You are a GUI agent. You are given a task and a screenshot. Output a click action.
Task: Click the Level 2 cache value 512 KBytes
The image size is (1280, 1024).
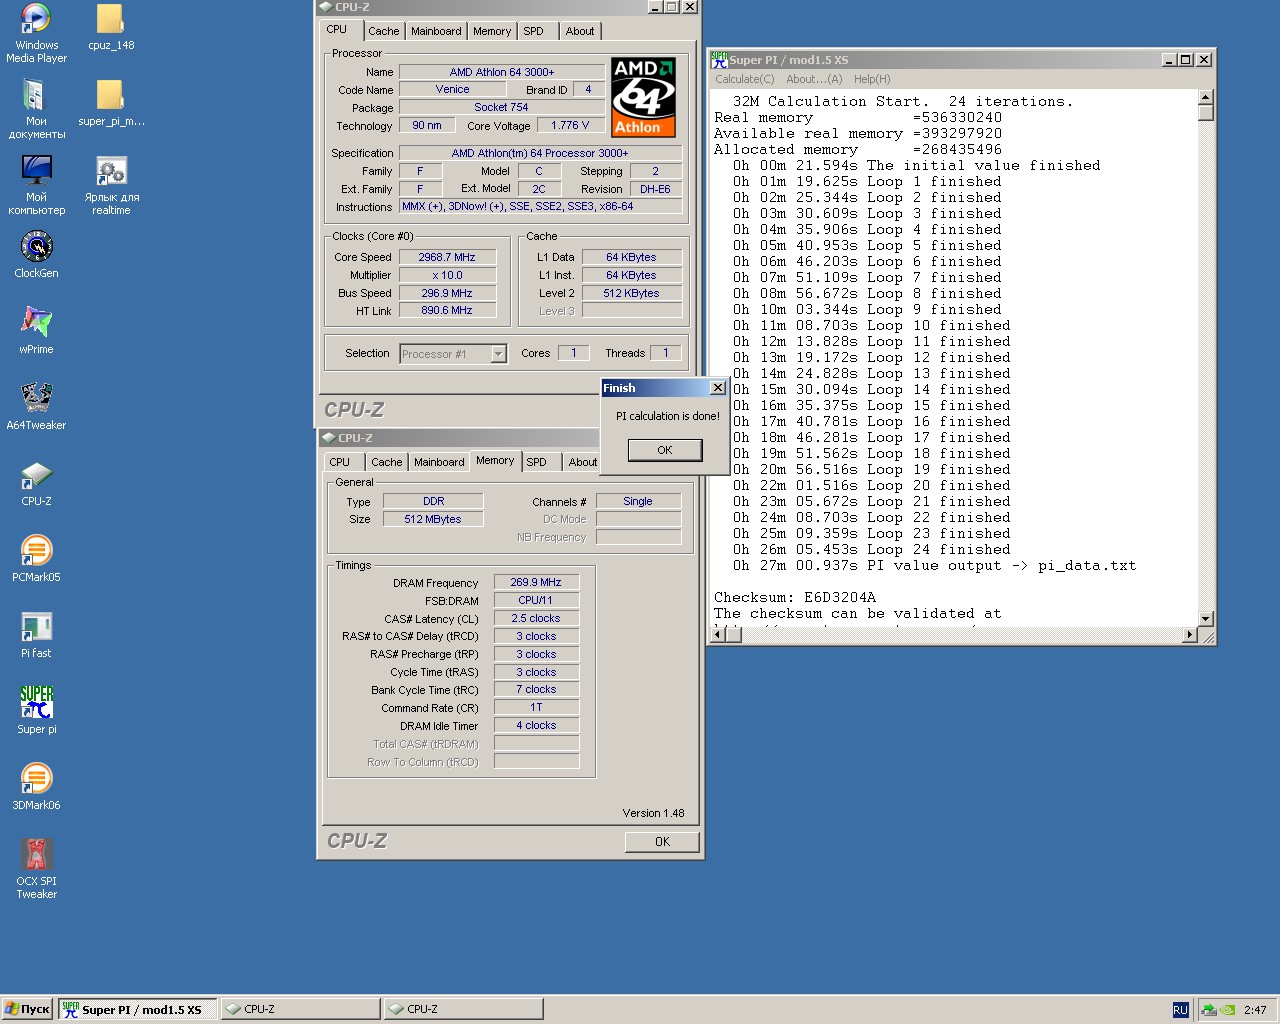(x=631, y=293)
